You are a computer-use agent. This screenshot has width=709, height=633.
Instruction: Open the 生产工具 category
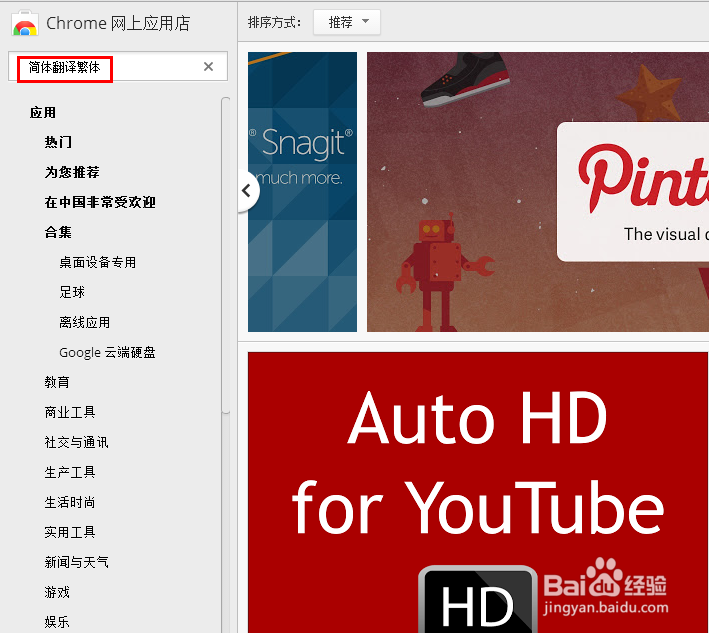click(70, 472)
